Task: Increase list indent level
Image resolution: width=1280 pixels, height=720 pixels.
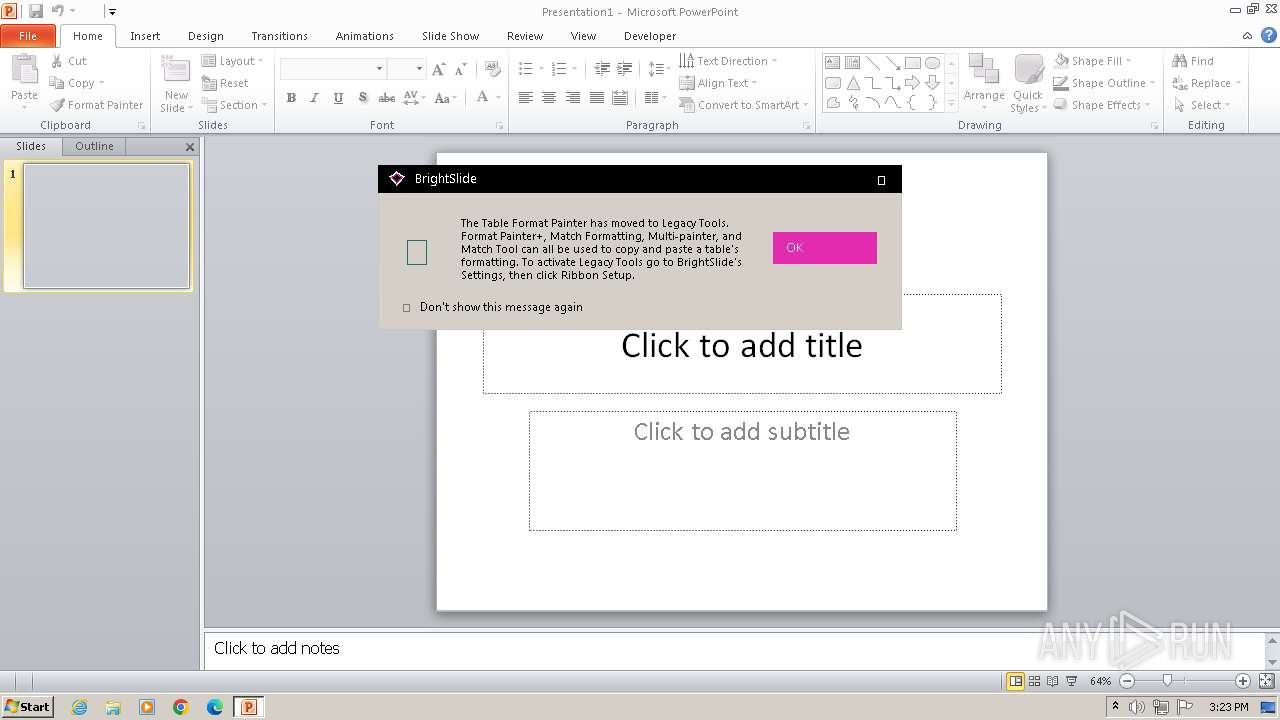Action: pos(624,69)
